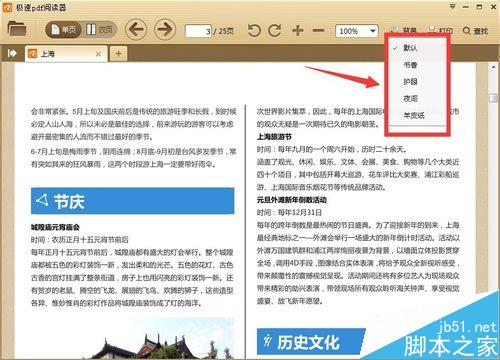Switch to single page (单页) view
The height and width of the screenshot is (360, 500).
click(64, 30)
